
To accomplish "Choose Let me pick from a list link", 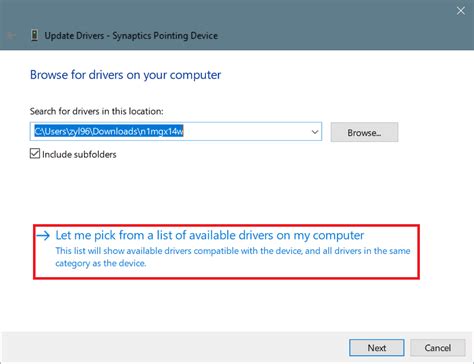I will coord(210,235).
